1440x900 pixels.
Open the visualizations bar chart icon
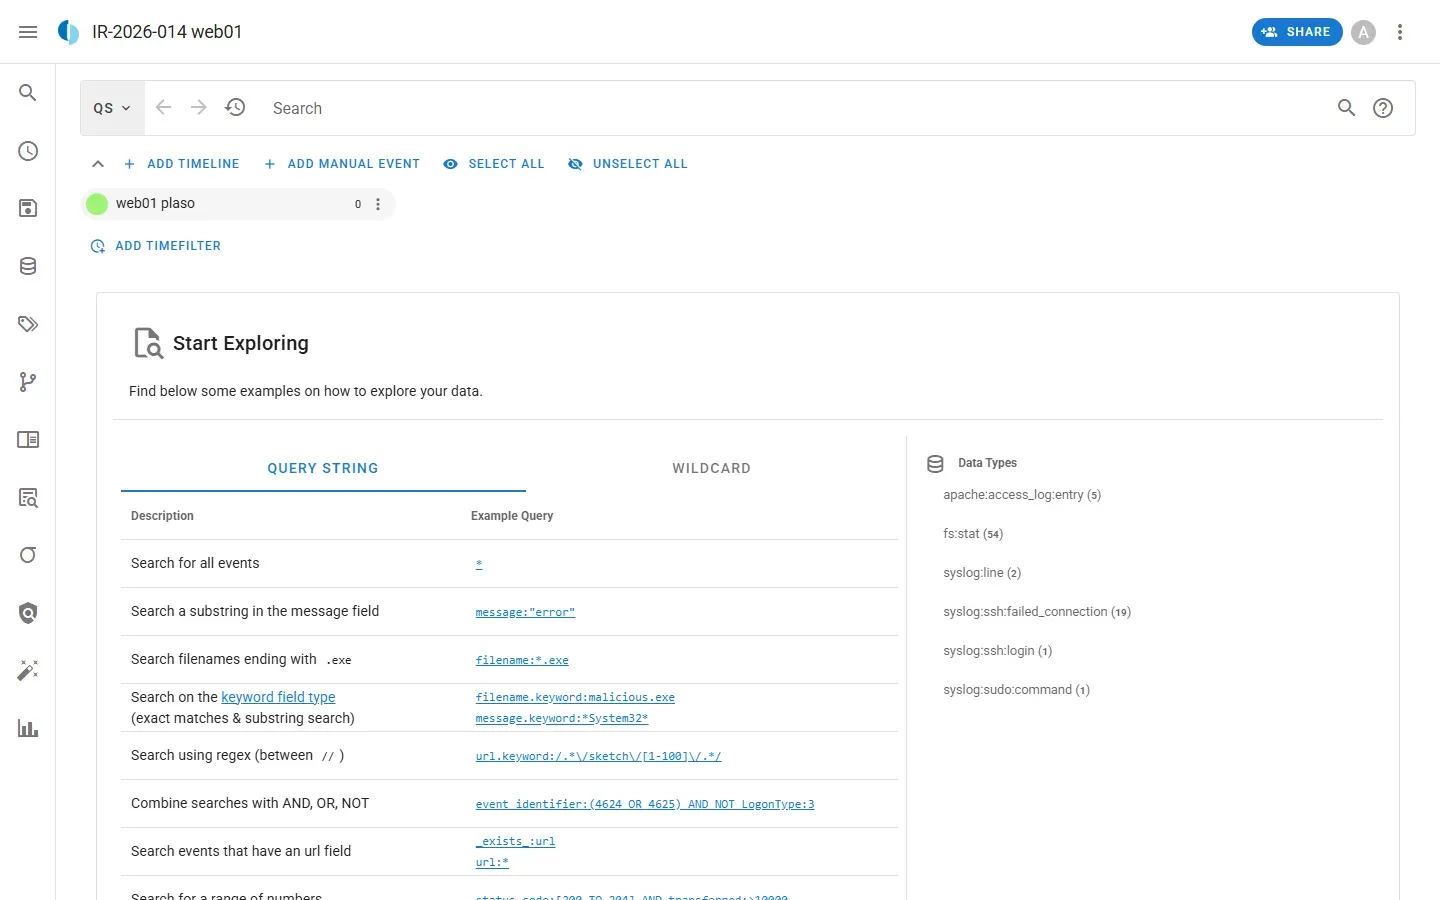[x=28, y=729]
